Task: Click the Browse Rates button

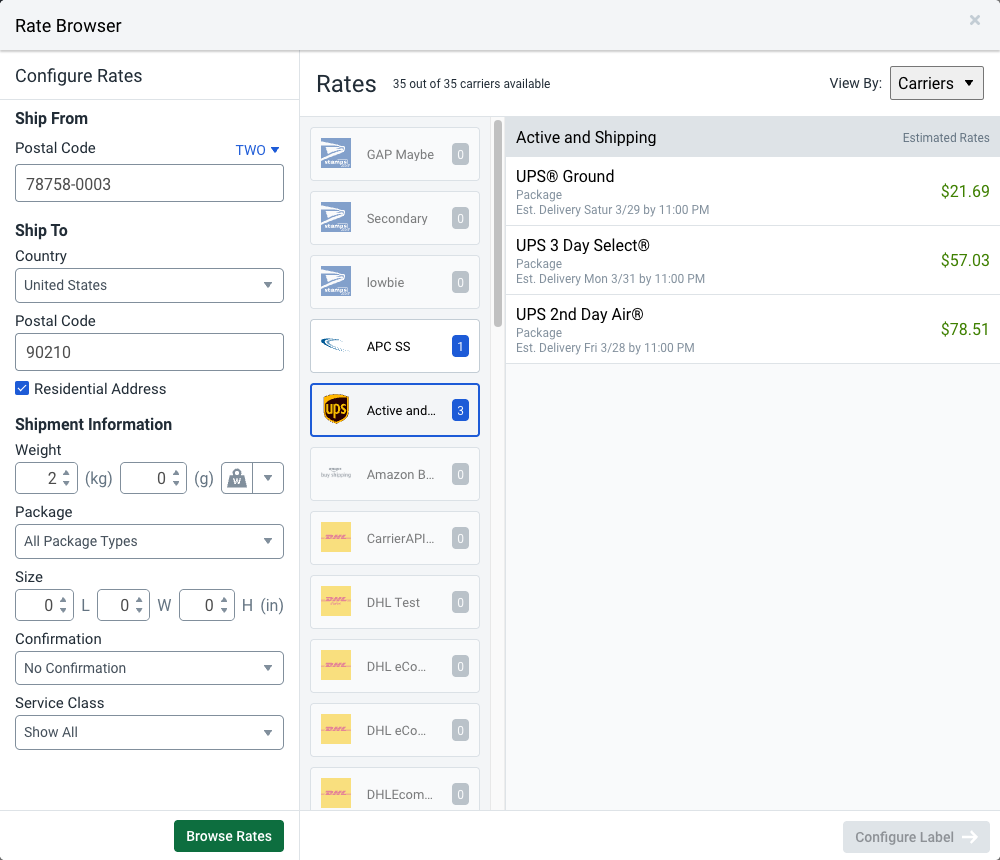Action: pos(229,836)
